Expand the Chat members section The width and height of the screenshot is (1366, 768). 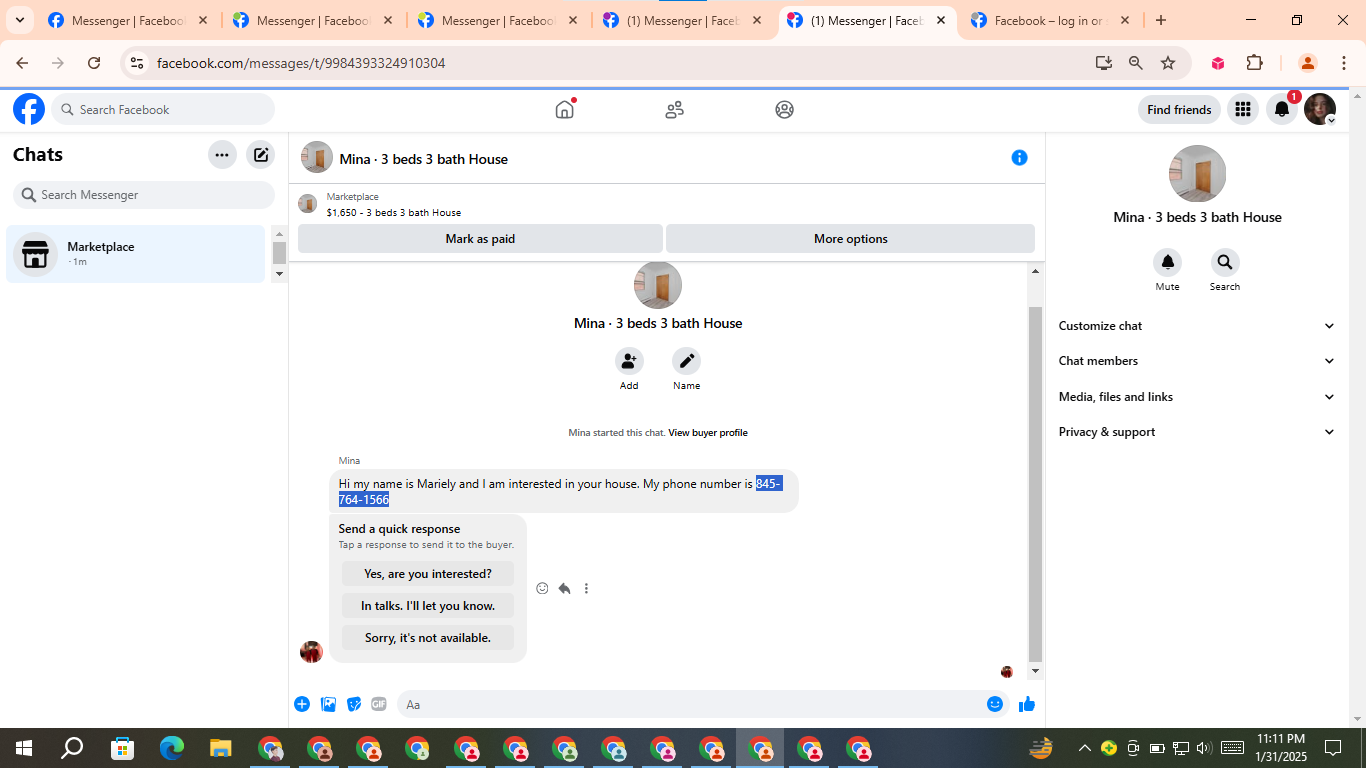coord(1197,361)
